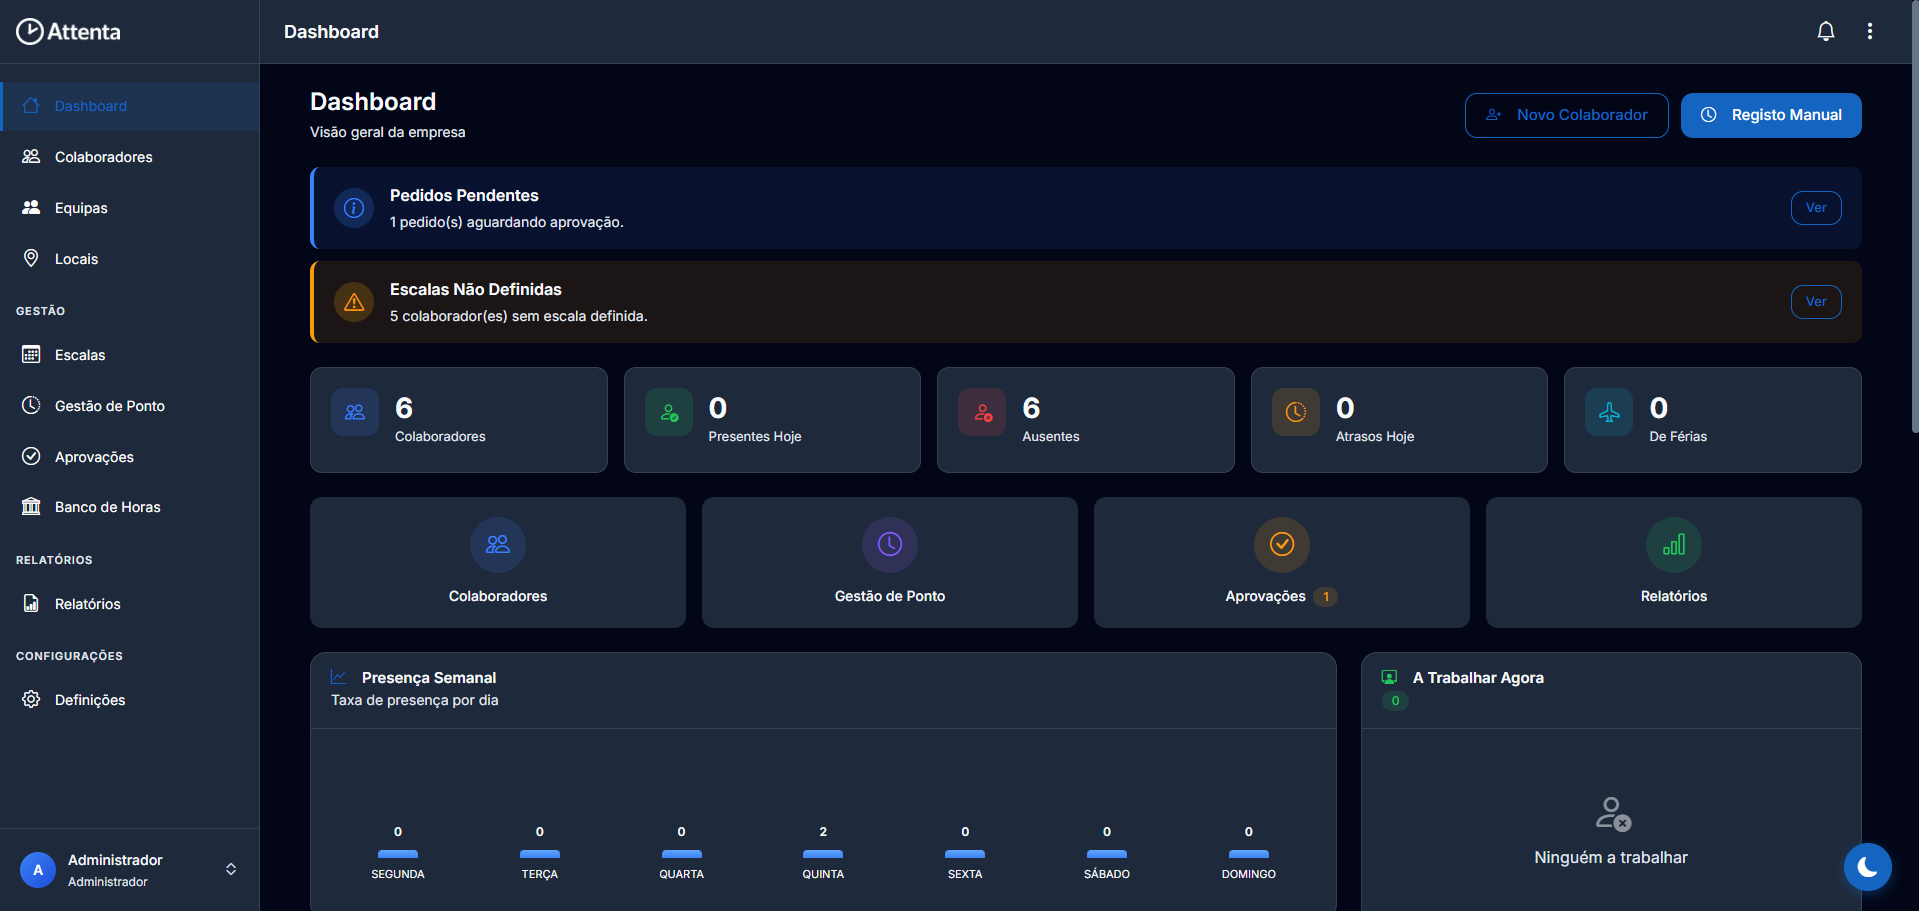Click the sidebar Relatórios document icon

point(31,603)
